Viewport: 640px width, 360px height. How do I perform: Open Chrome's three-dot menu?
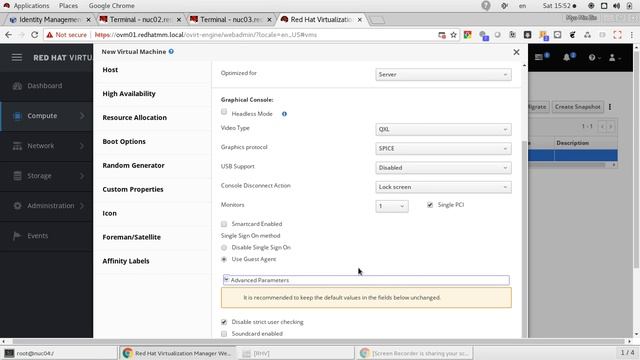pos(632,35)
